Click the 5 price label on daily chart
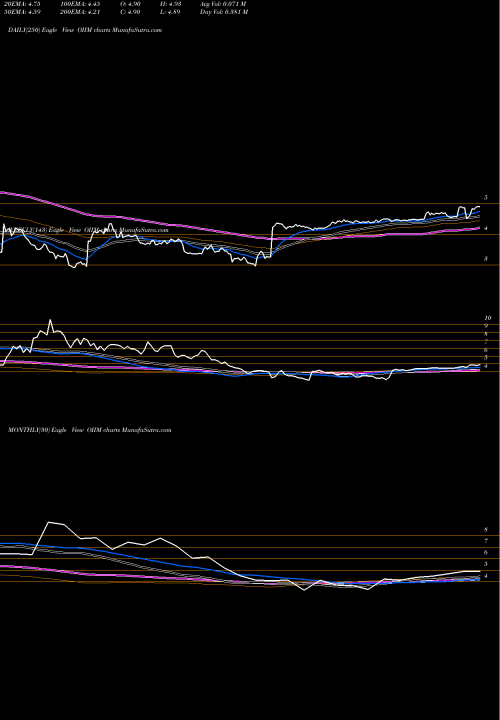500x720 pixels. pos(486,198)
